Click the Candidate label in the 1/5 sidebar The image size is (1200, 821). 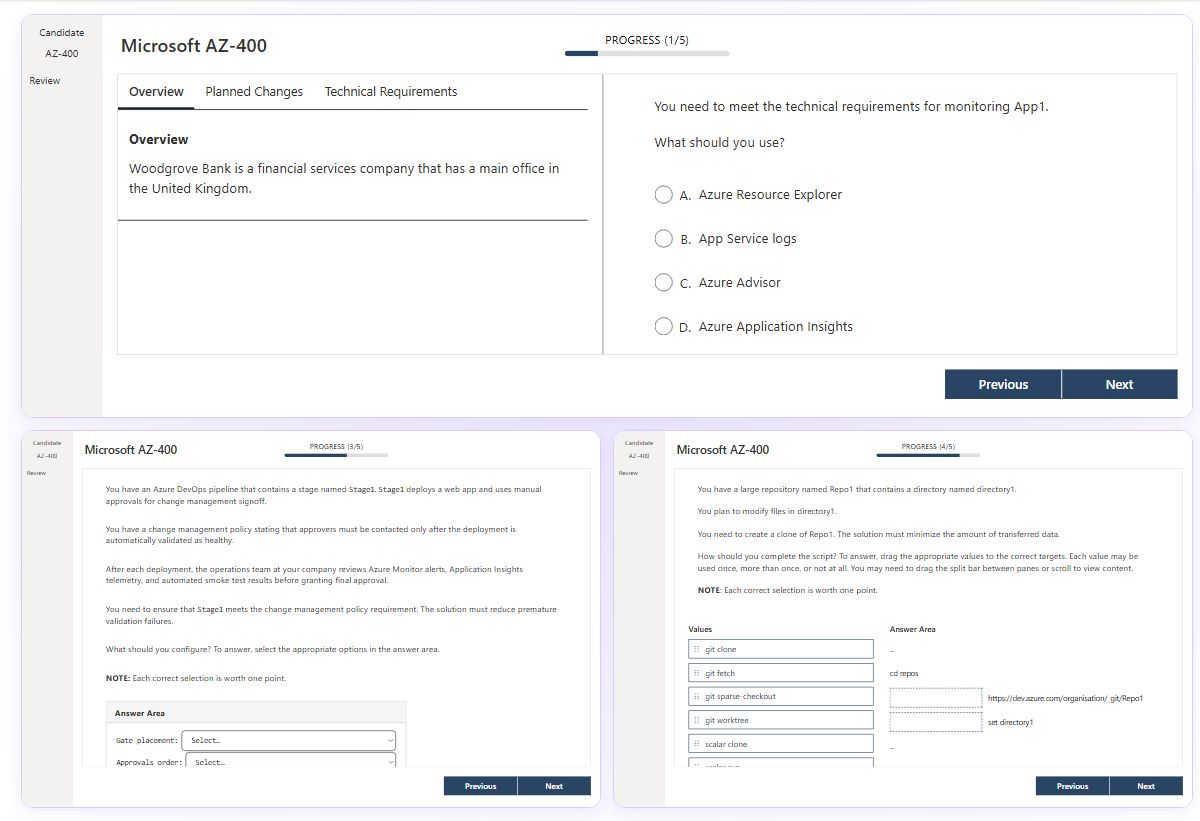pyautogui.click(x=62, y=33)
